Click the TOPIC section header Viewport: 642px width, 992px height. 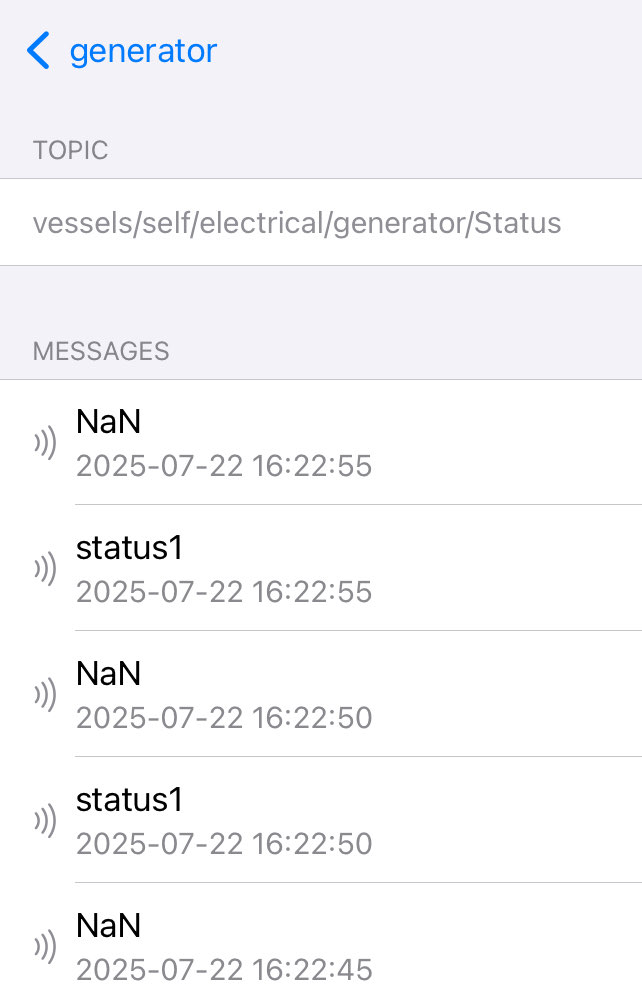[70, 151]
